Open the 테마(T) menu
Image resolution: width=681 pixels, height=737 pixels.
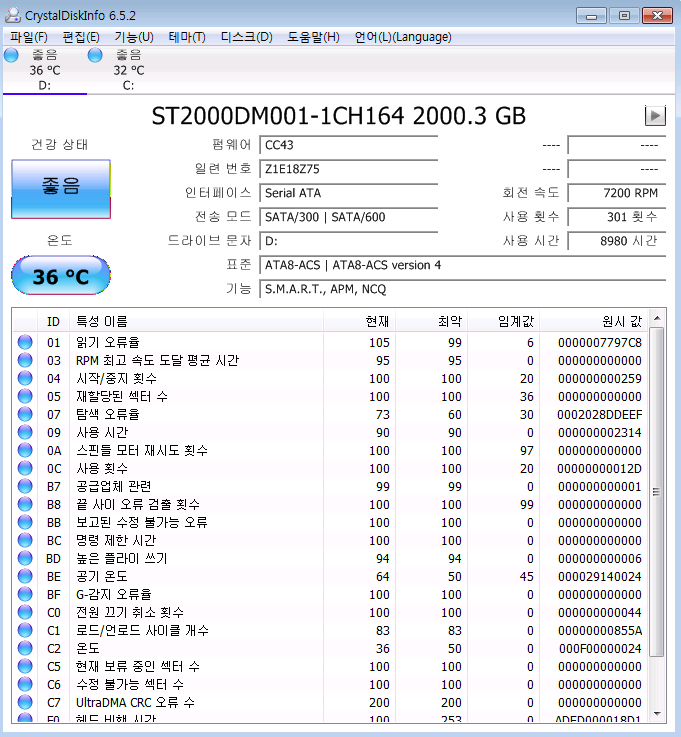(x=187, y=37)
